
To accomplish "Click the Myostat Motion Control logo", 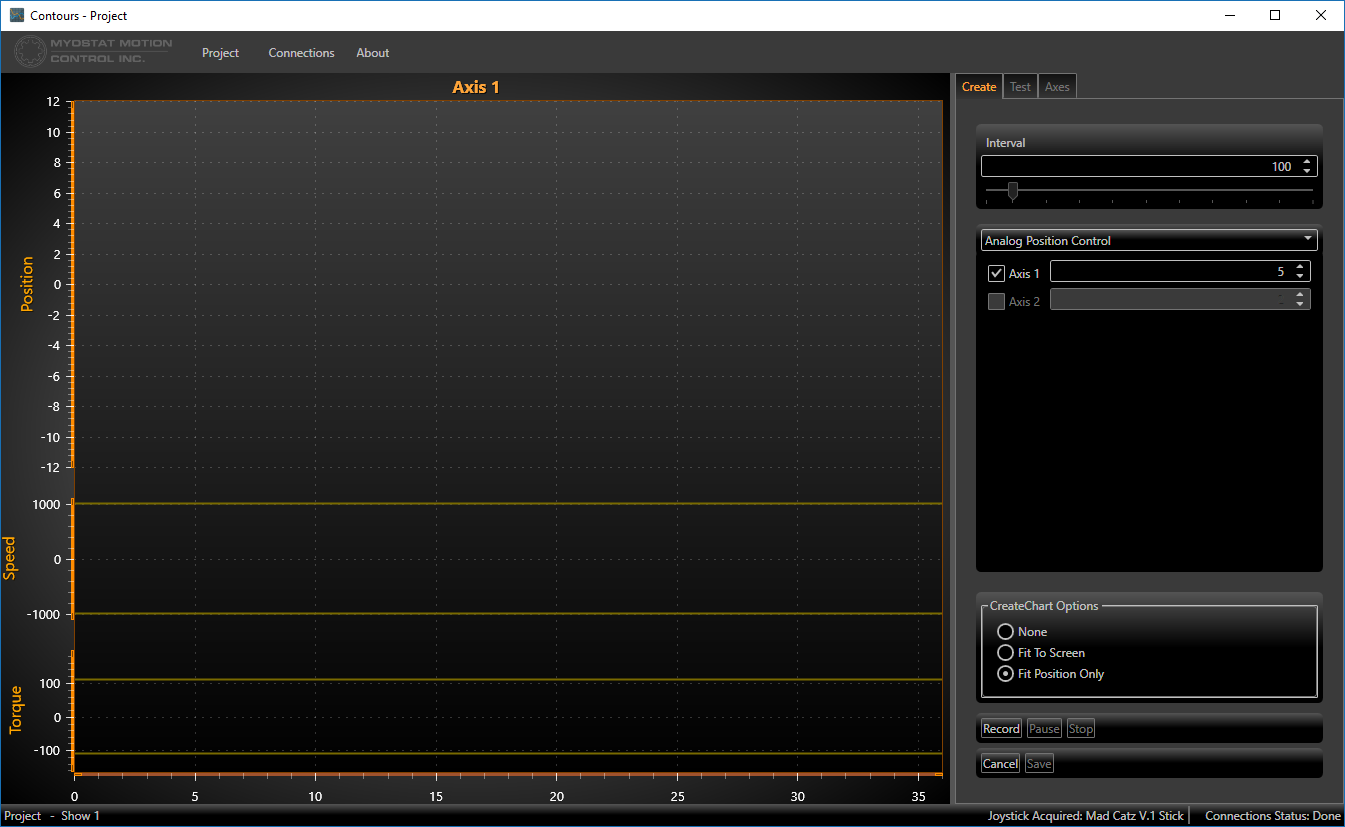I will (93, 51).
